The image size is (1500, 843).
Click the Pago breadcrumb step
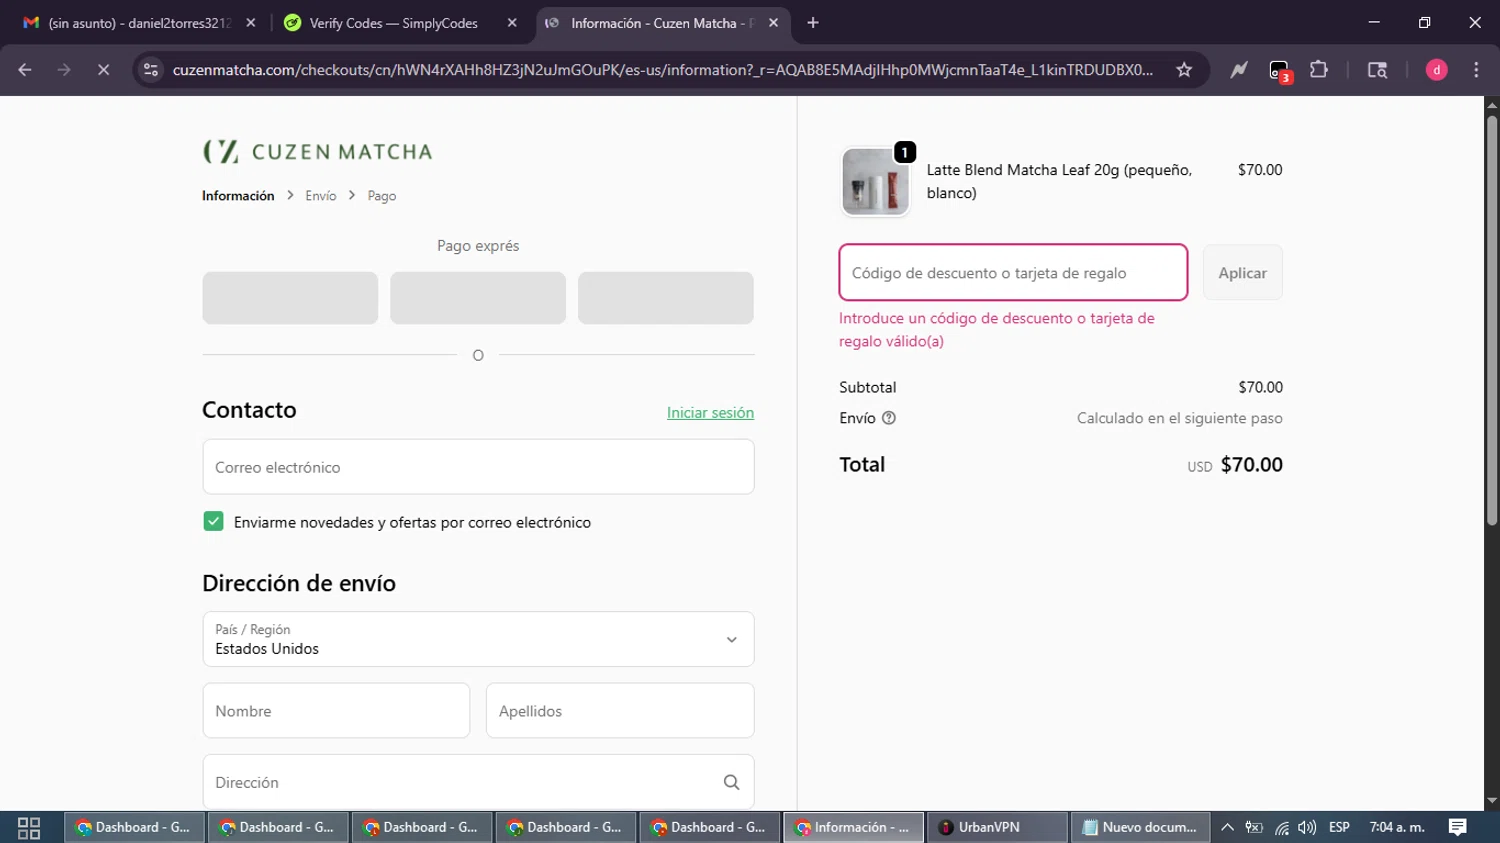click(382, 196)
